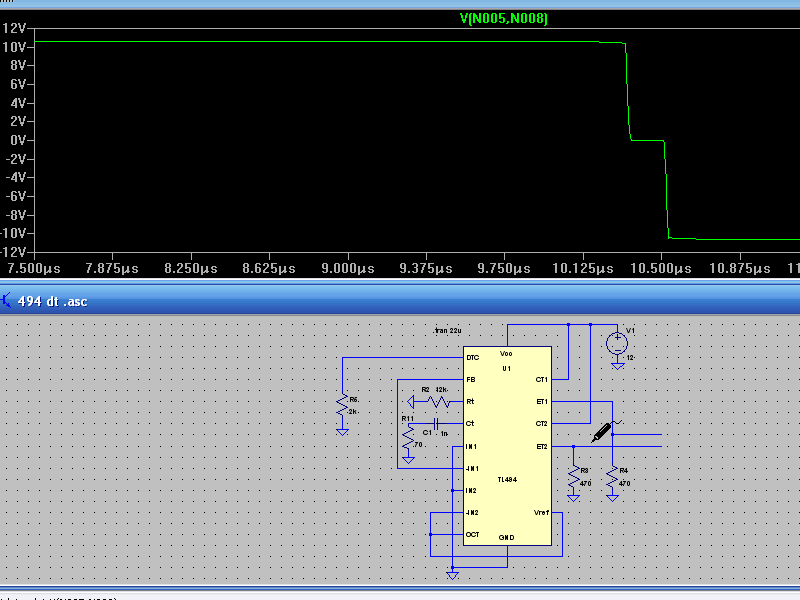Click the ground symbol left of resistor R2
The height and width of the screenshot is (600, 800).
411,402
